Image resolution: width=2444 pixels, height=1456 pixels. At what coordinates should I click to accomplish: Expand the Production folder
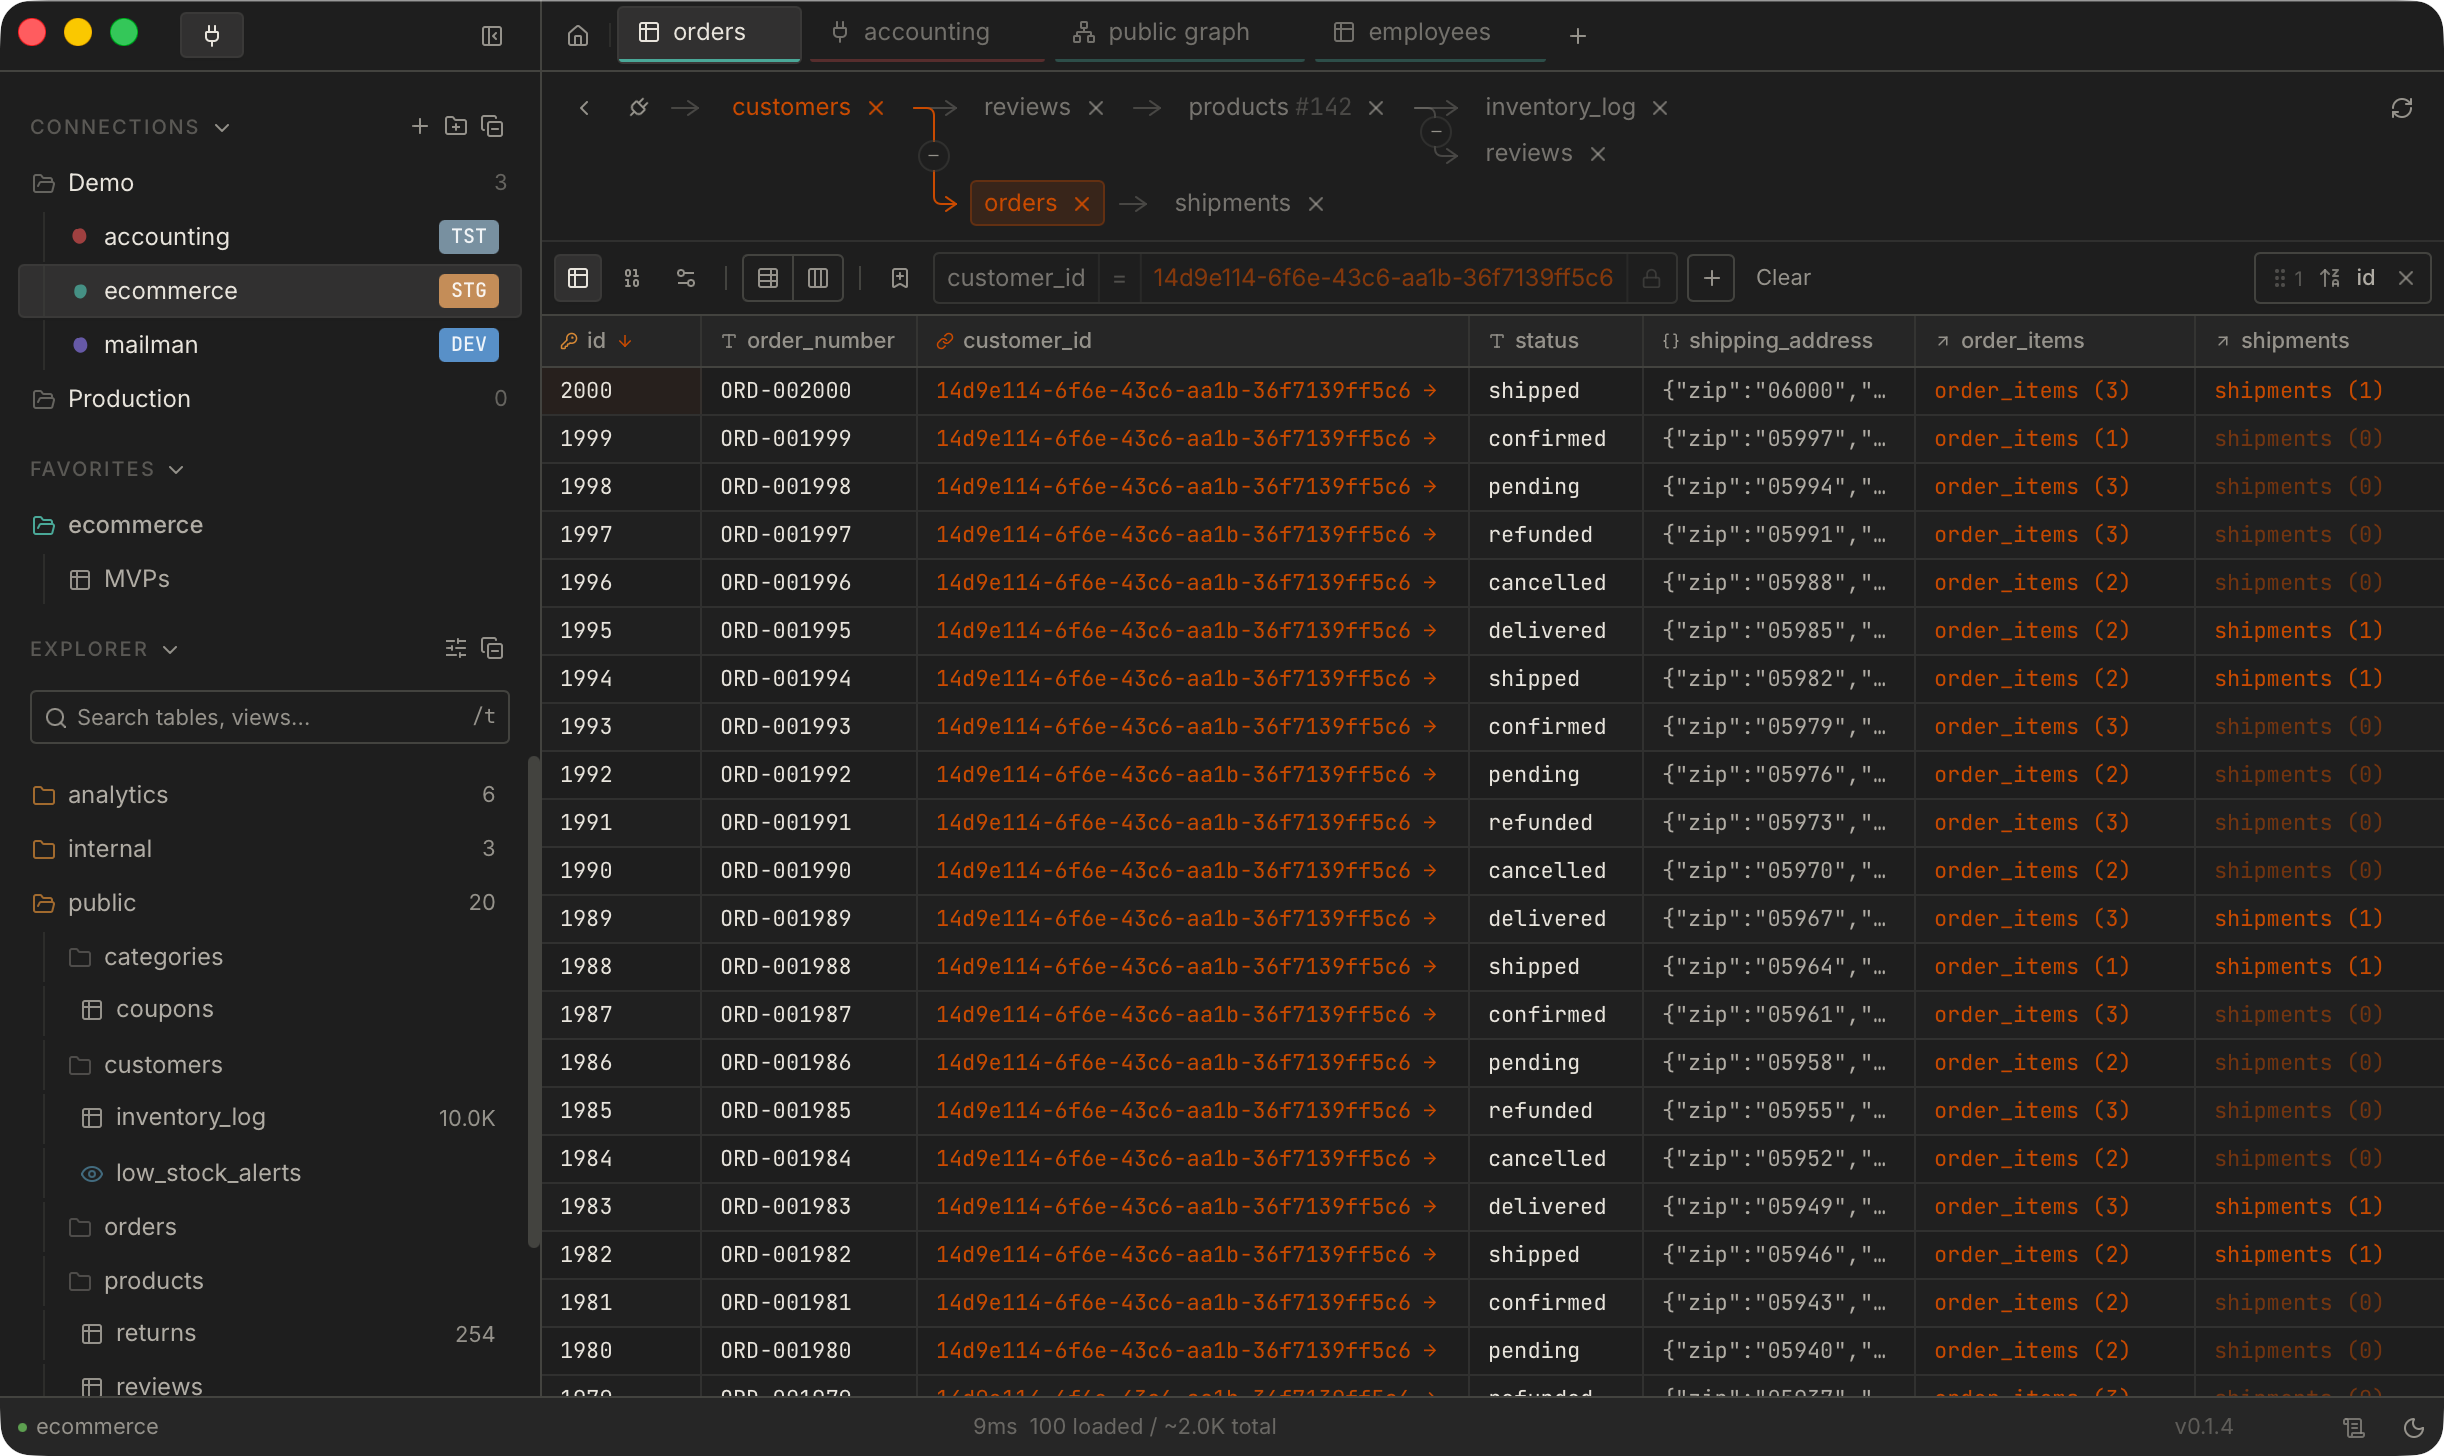tap(270, 399)
